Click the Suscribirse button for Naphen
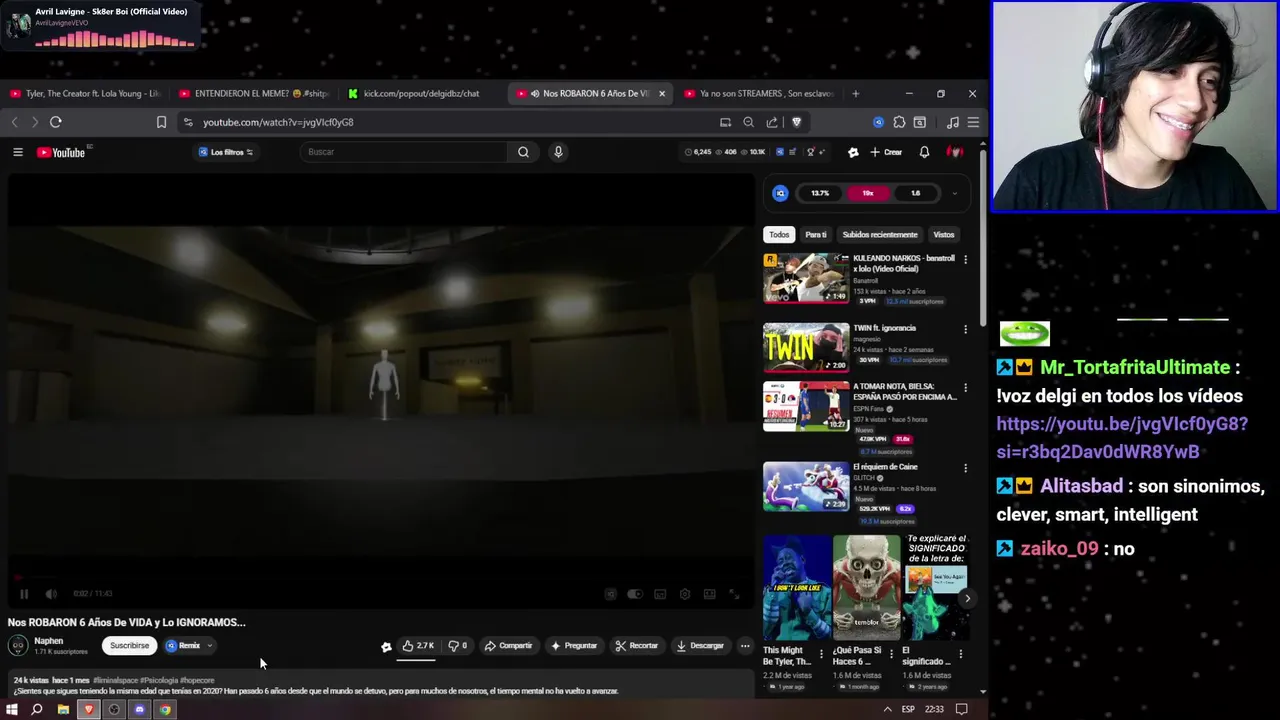 point(129,646)
